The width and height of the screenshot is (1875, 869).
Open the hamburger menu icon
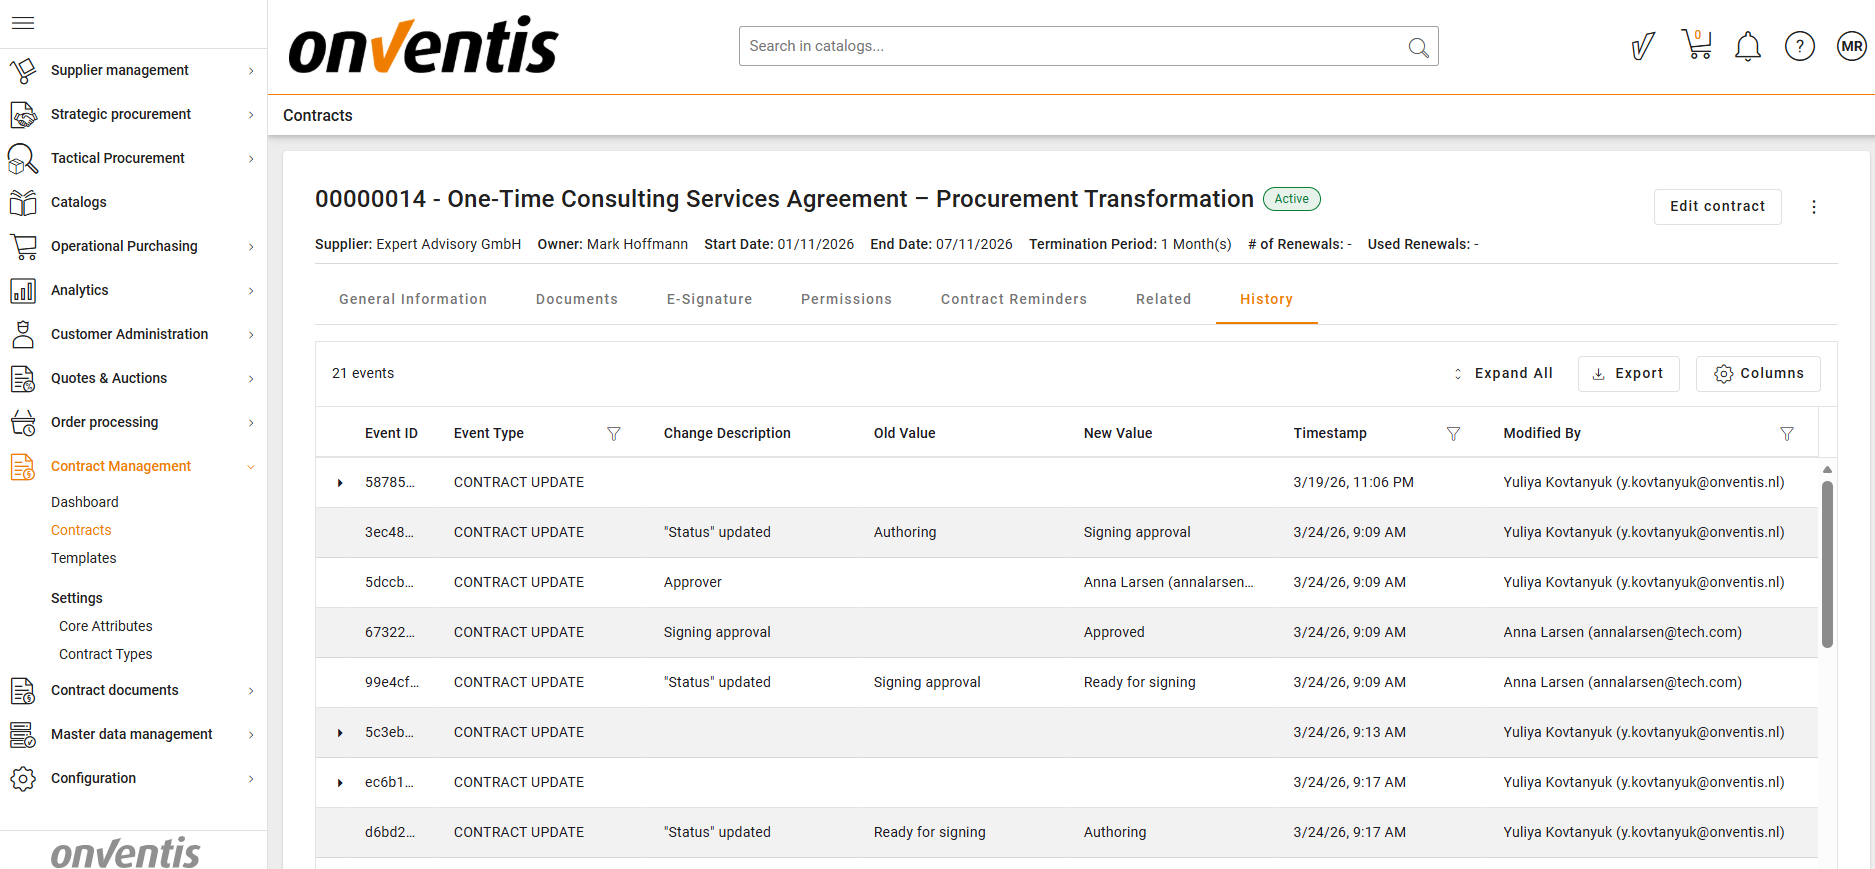(x=23, y=23)
